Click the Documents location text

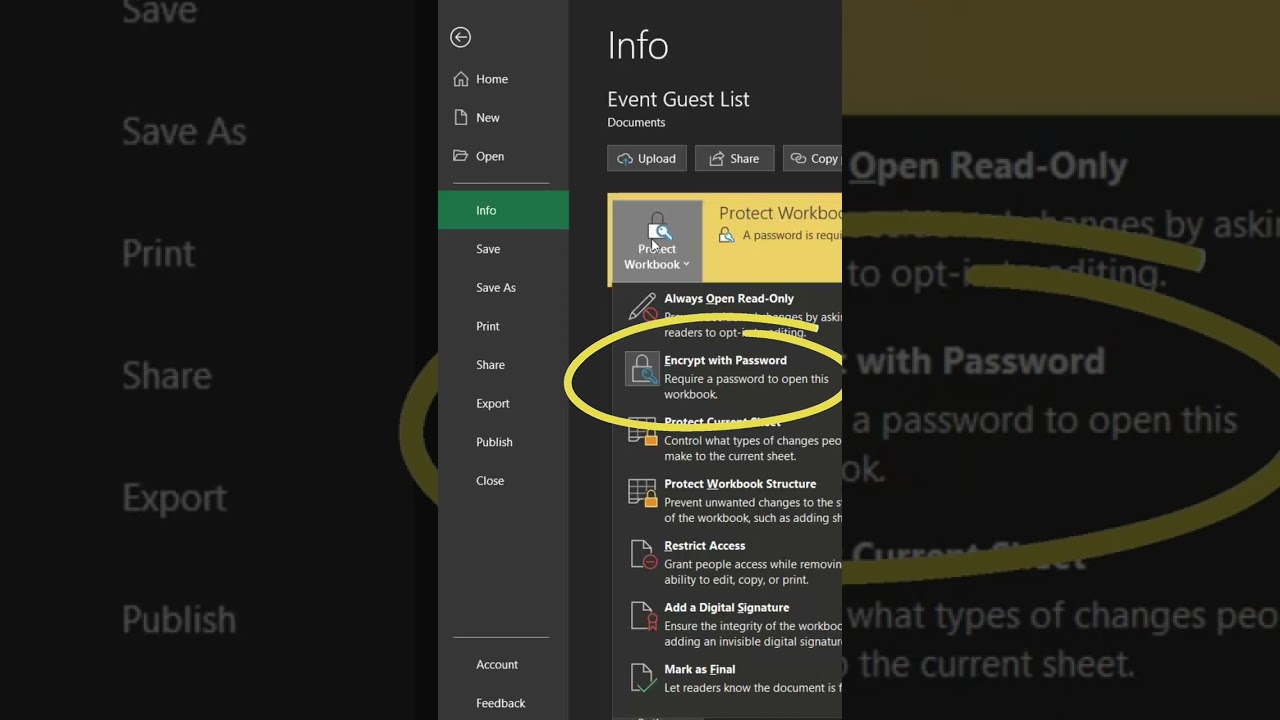click(x=636, y=122)
